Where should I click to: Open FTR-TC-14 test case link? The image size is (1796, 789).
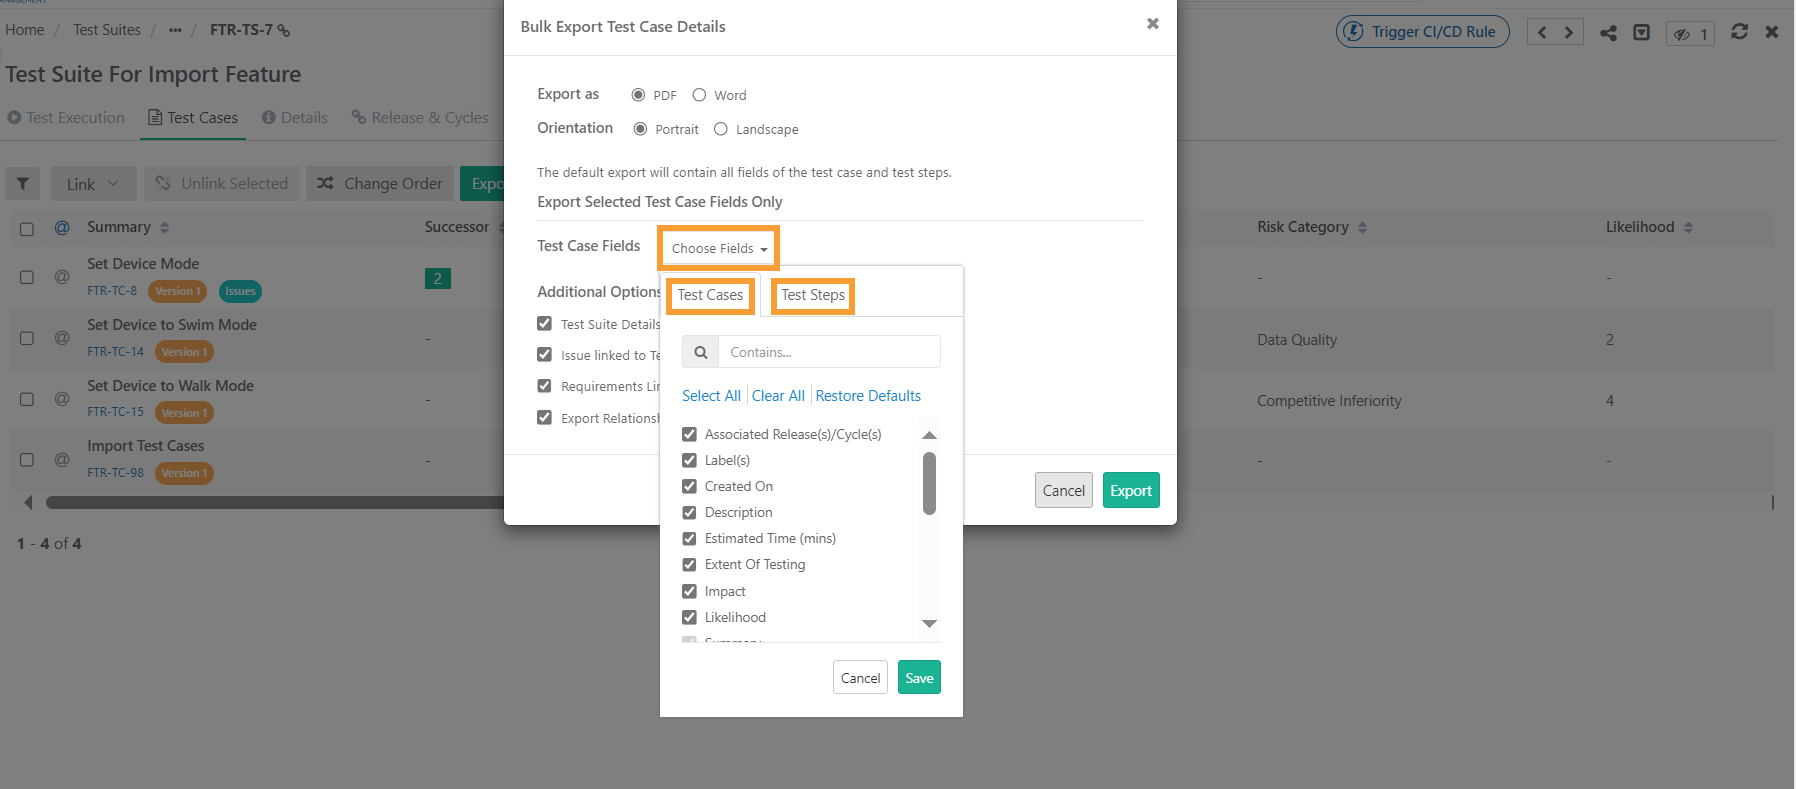pos(115,352)
